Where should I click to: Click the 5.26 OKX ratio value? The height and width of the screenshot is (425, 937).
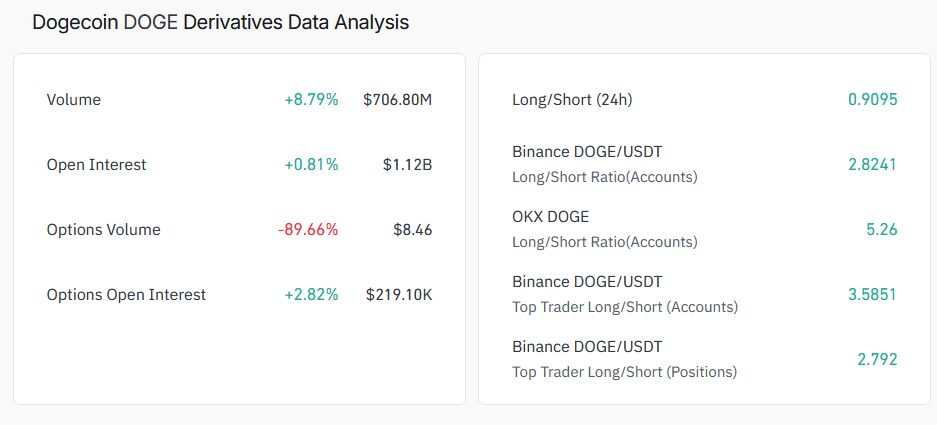(x=882, y=230)
